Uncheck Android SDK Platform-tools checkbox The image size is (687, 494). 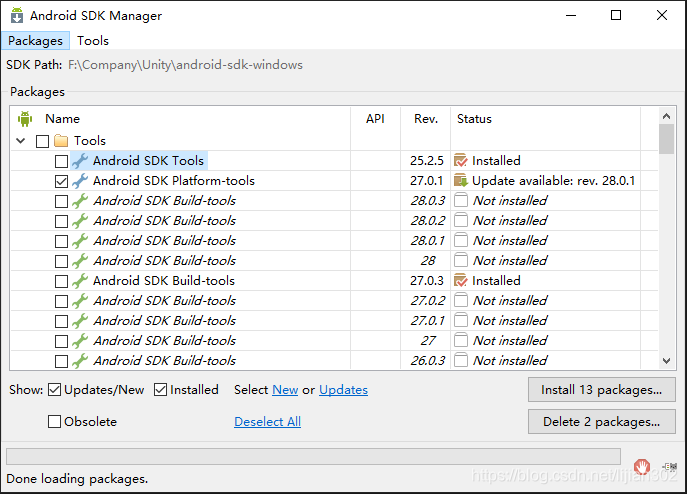click(x=61, y=181)
